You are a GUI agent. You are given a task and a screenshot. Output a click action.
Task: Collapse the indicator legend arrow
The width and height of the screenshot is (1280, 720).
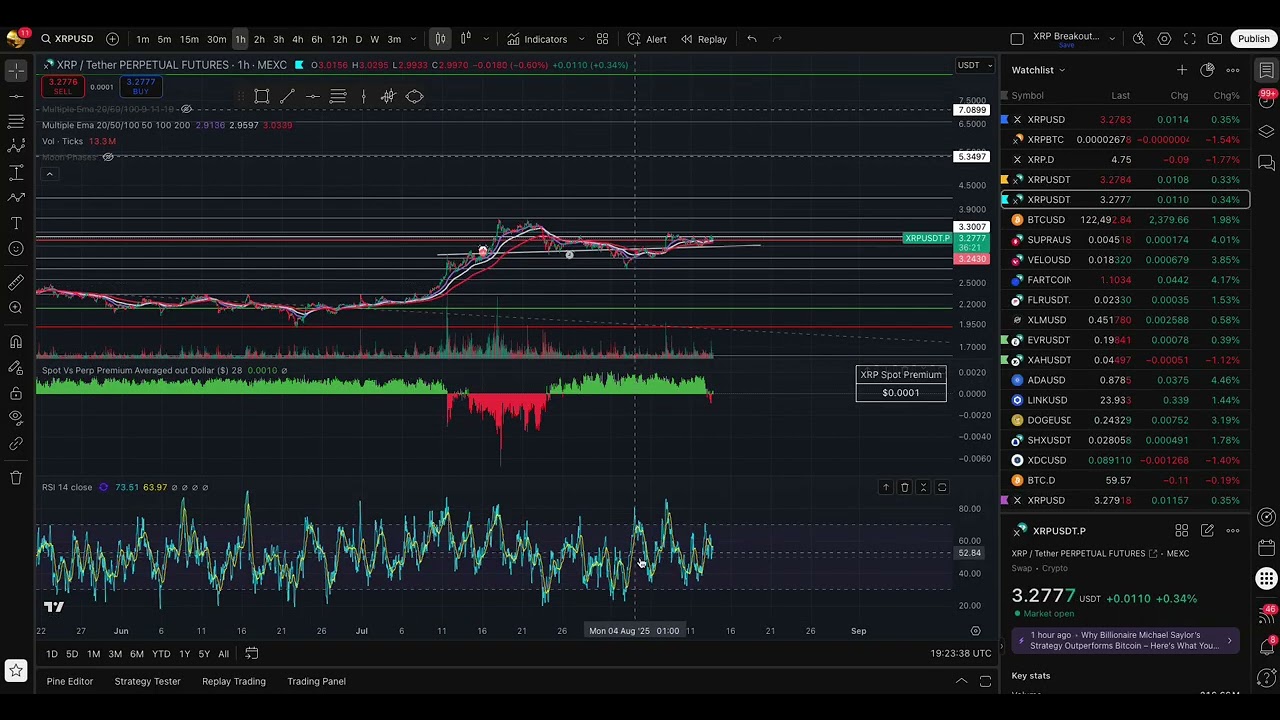pos(49,174)
